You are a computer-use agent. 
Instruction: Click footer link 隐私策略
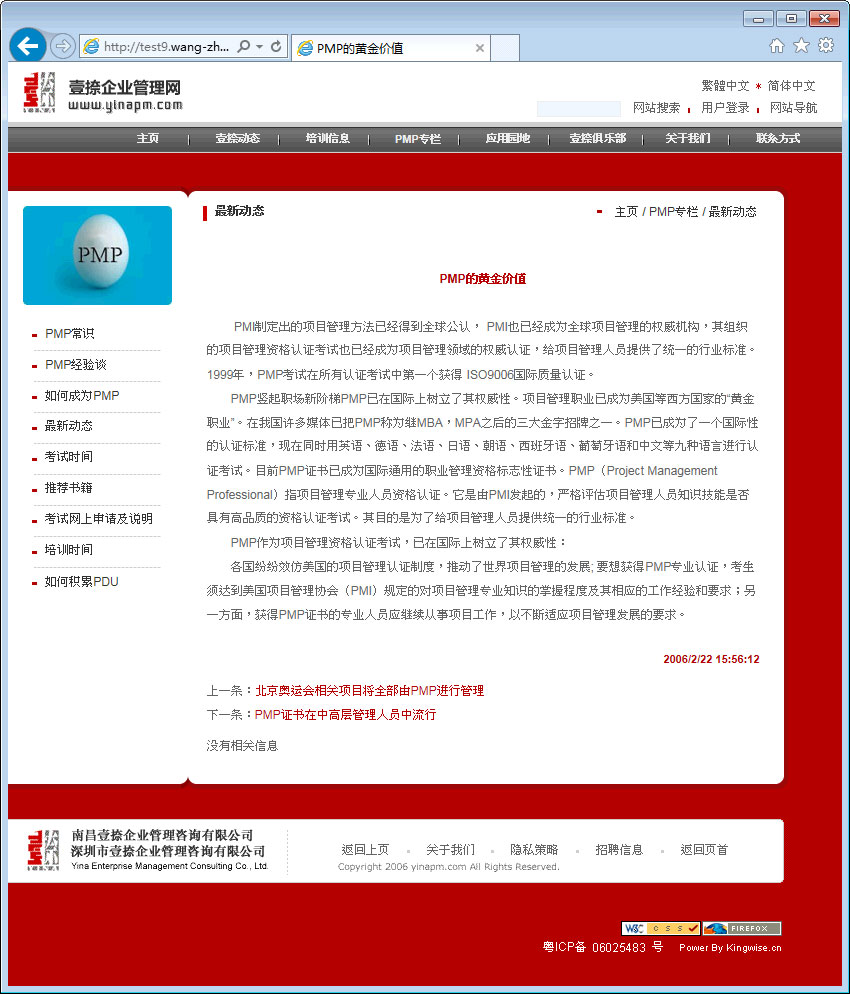pyautogui.click(x=534, y=850)
